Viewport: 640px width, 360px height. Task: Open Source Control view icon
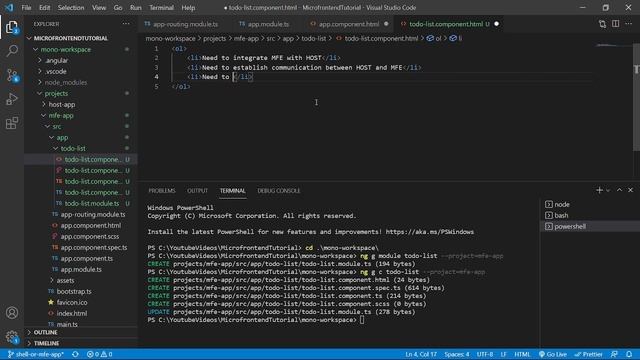[x=12, y=75]
